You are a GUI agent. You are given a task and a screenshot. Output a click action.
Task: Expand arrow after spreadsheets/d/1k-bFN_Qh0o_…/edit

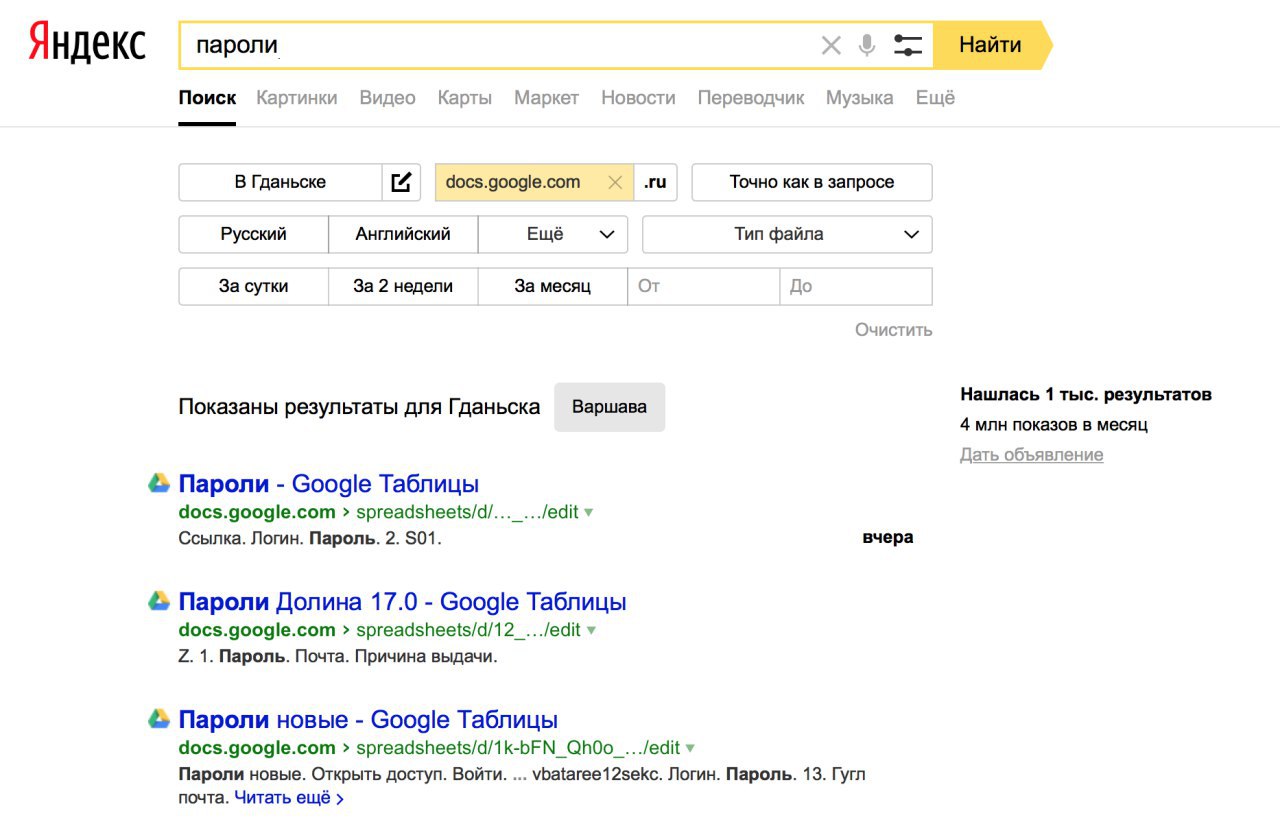pos(690,748)
